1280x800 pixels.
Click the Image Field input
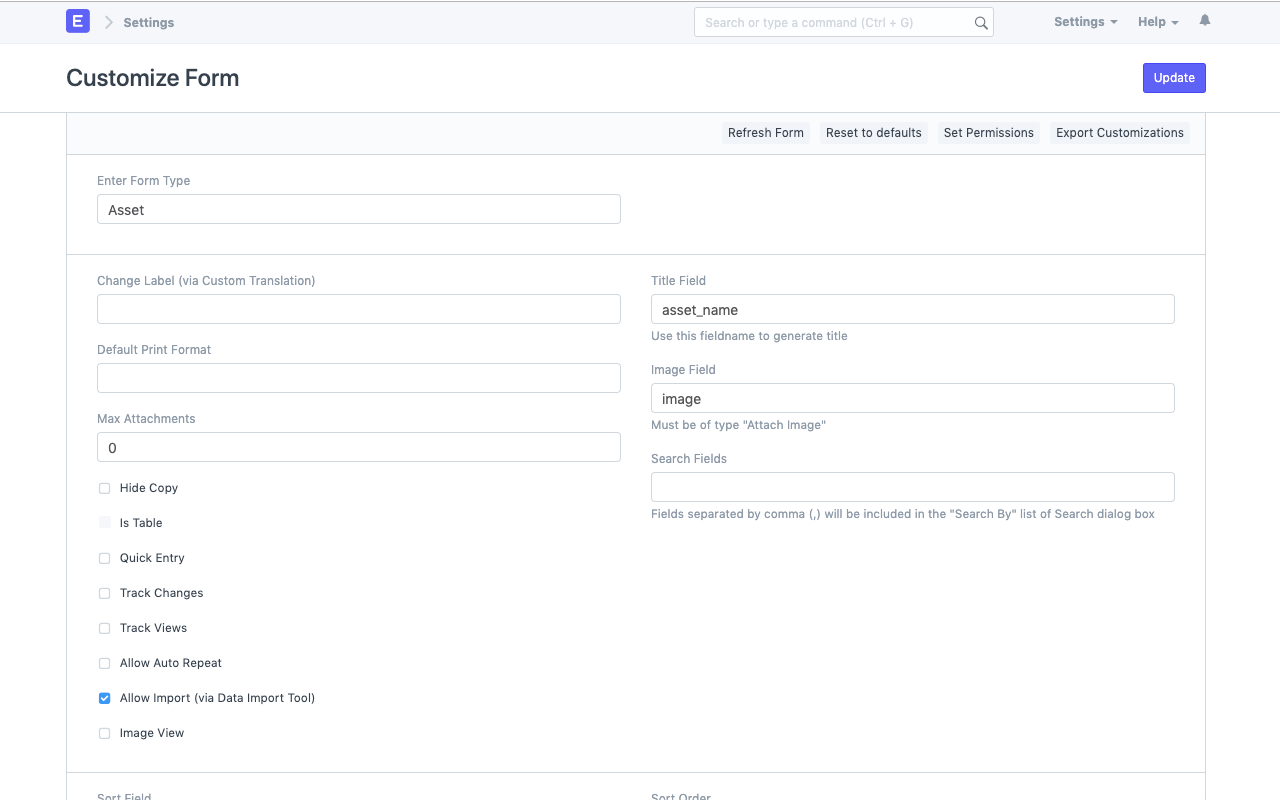point(913,398)
